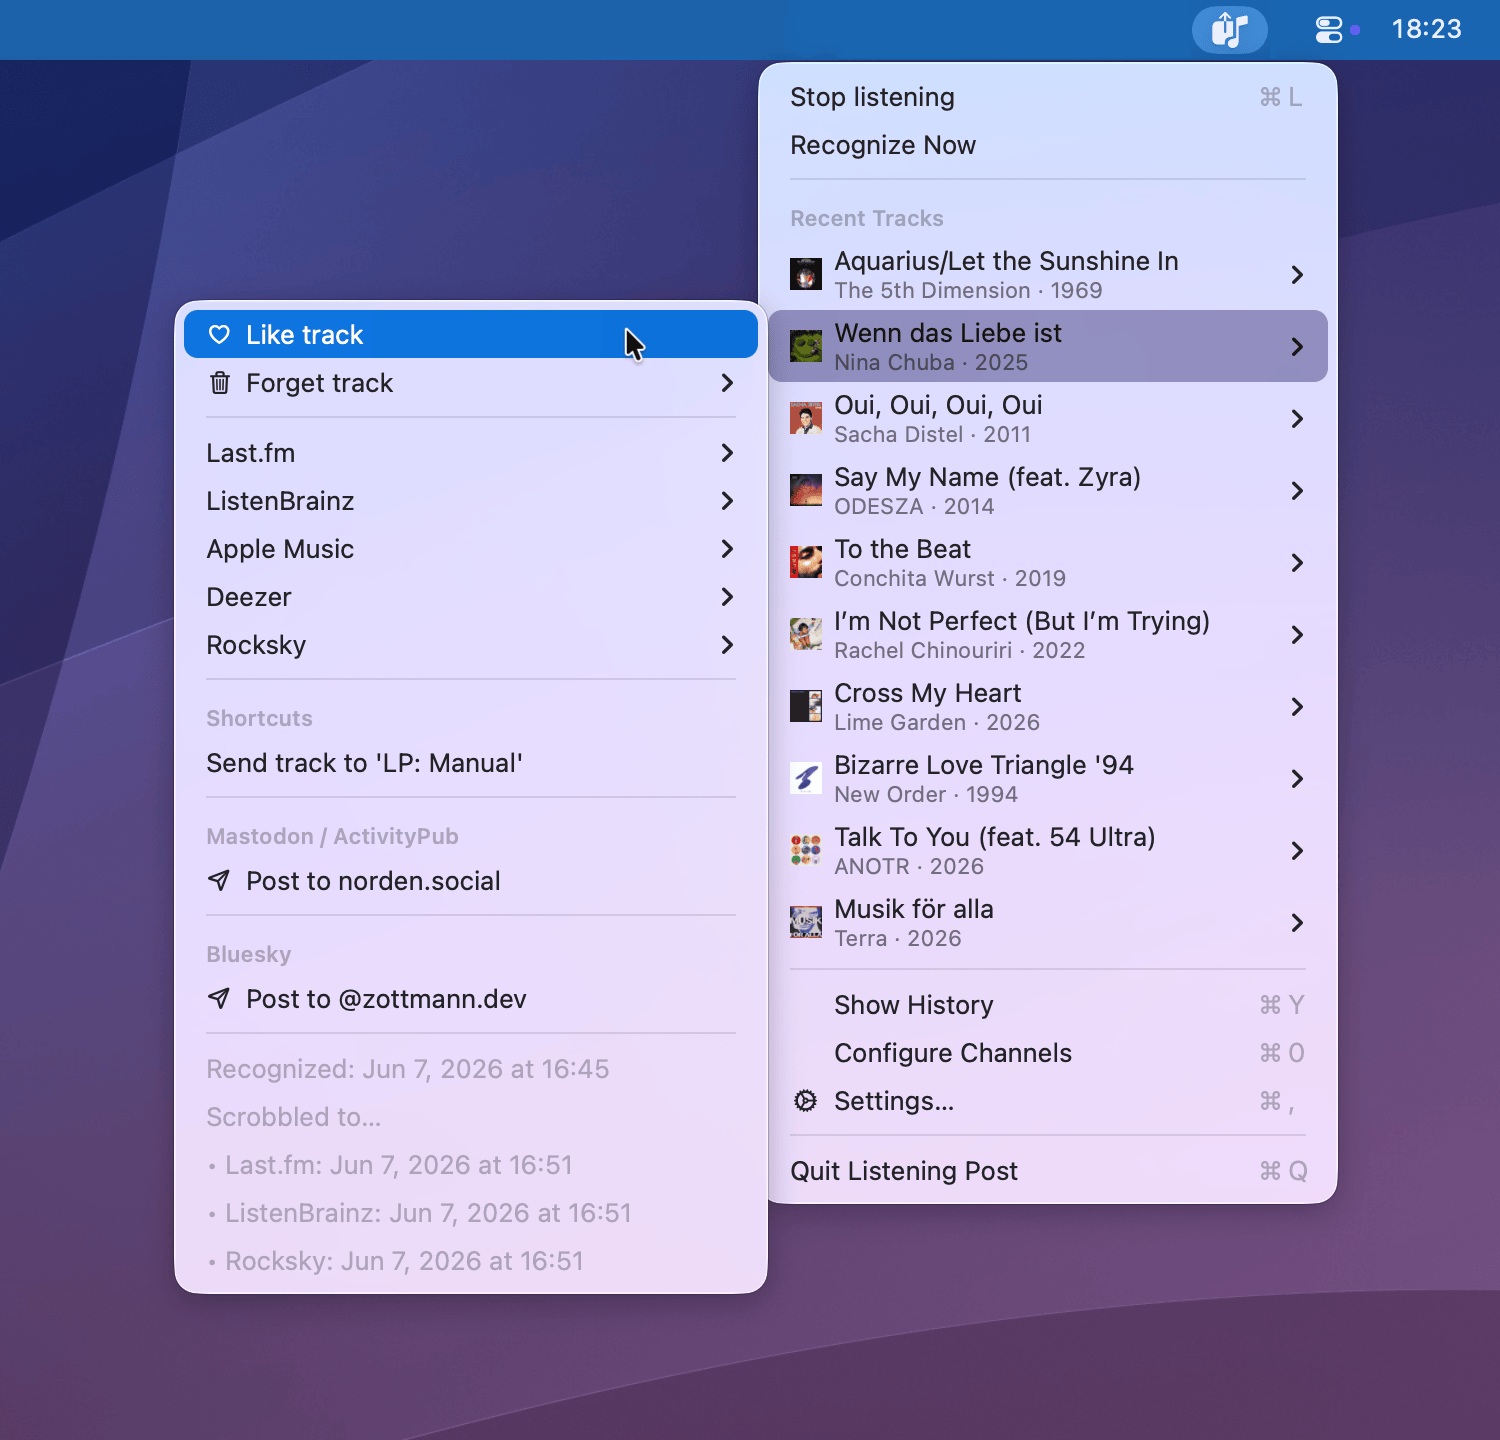Click the Oui, Oui, Oui, Oui album art
1500x1440 pixels.
[806, 418]
